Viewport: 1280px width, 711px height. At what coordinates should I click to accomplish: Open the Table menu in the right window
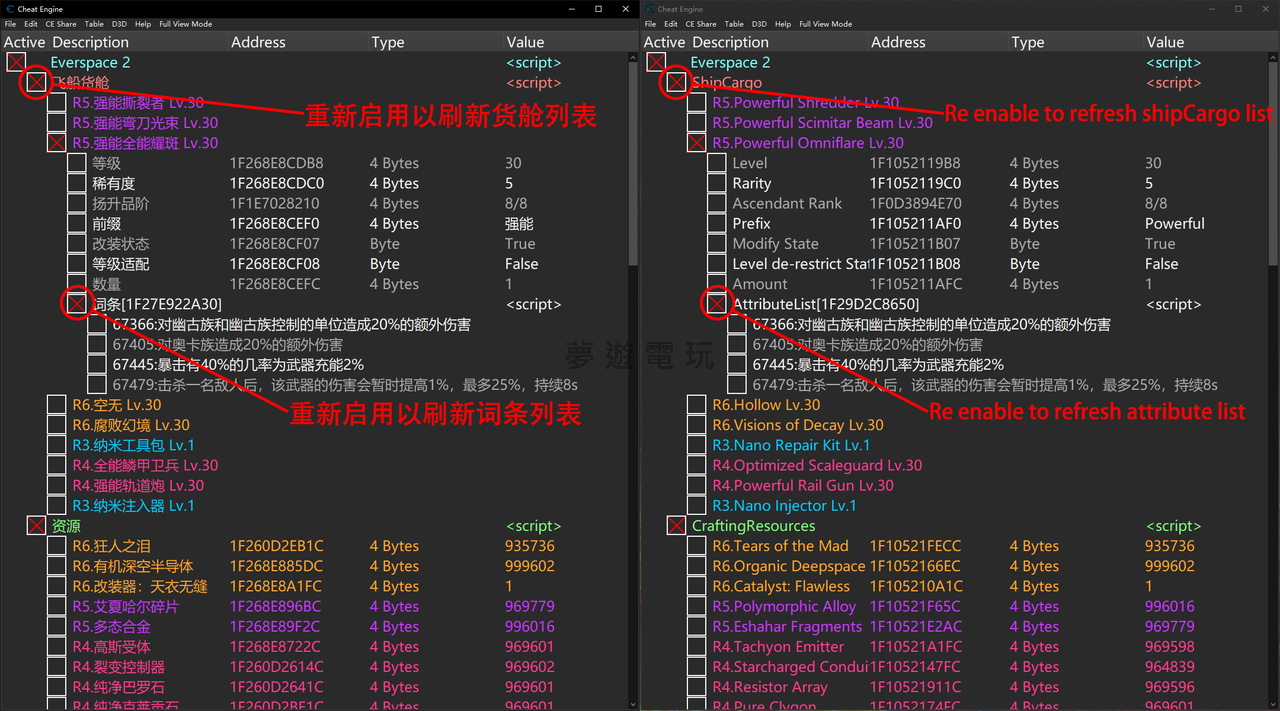pyautogui.click(x=734, y=24)
